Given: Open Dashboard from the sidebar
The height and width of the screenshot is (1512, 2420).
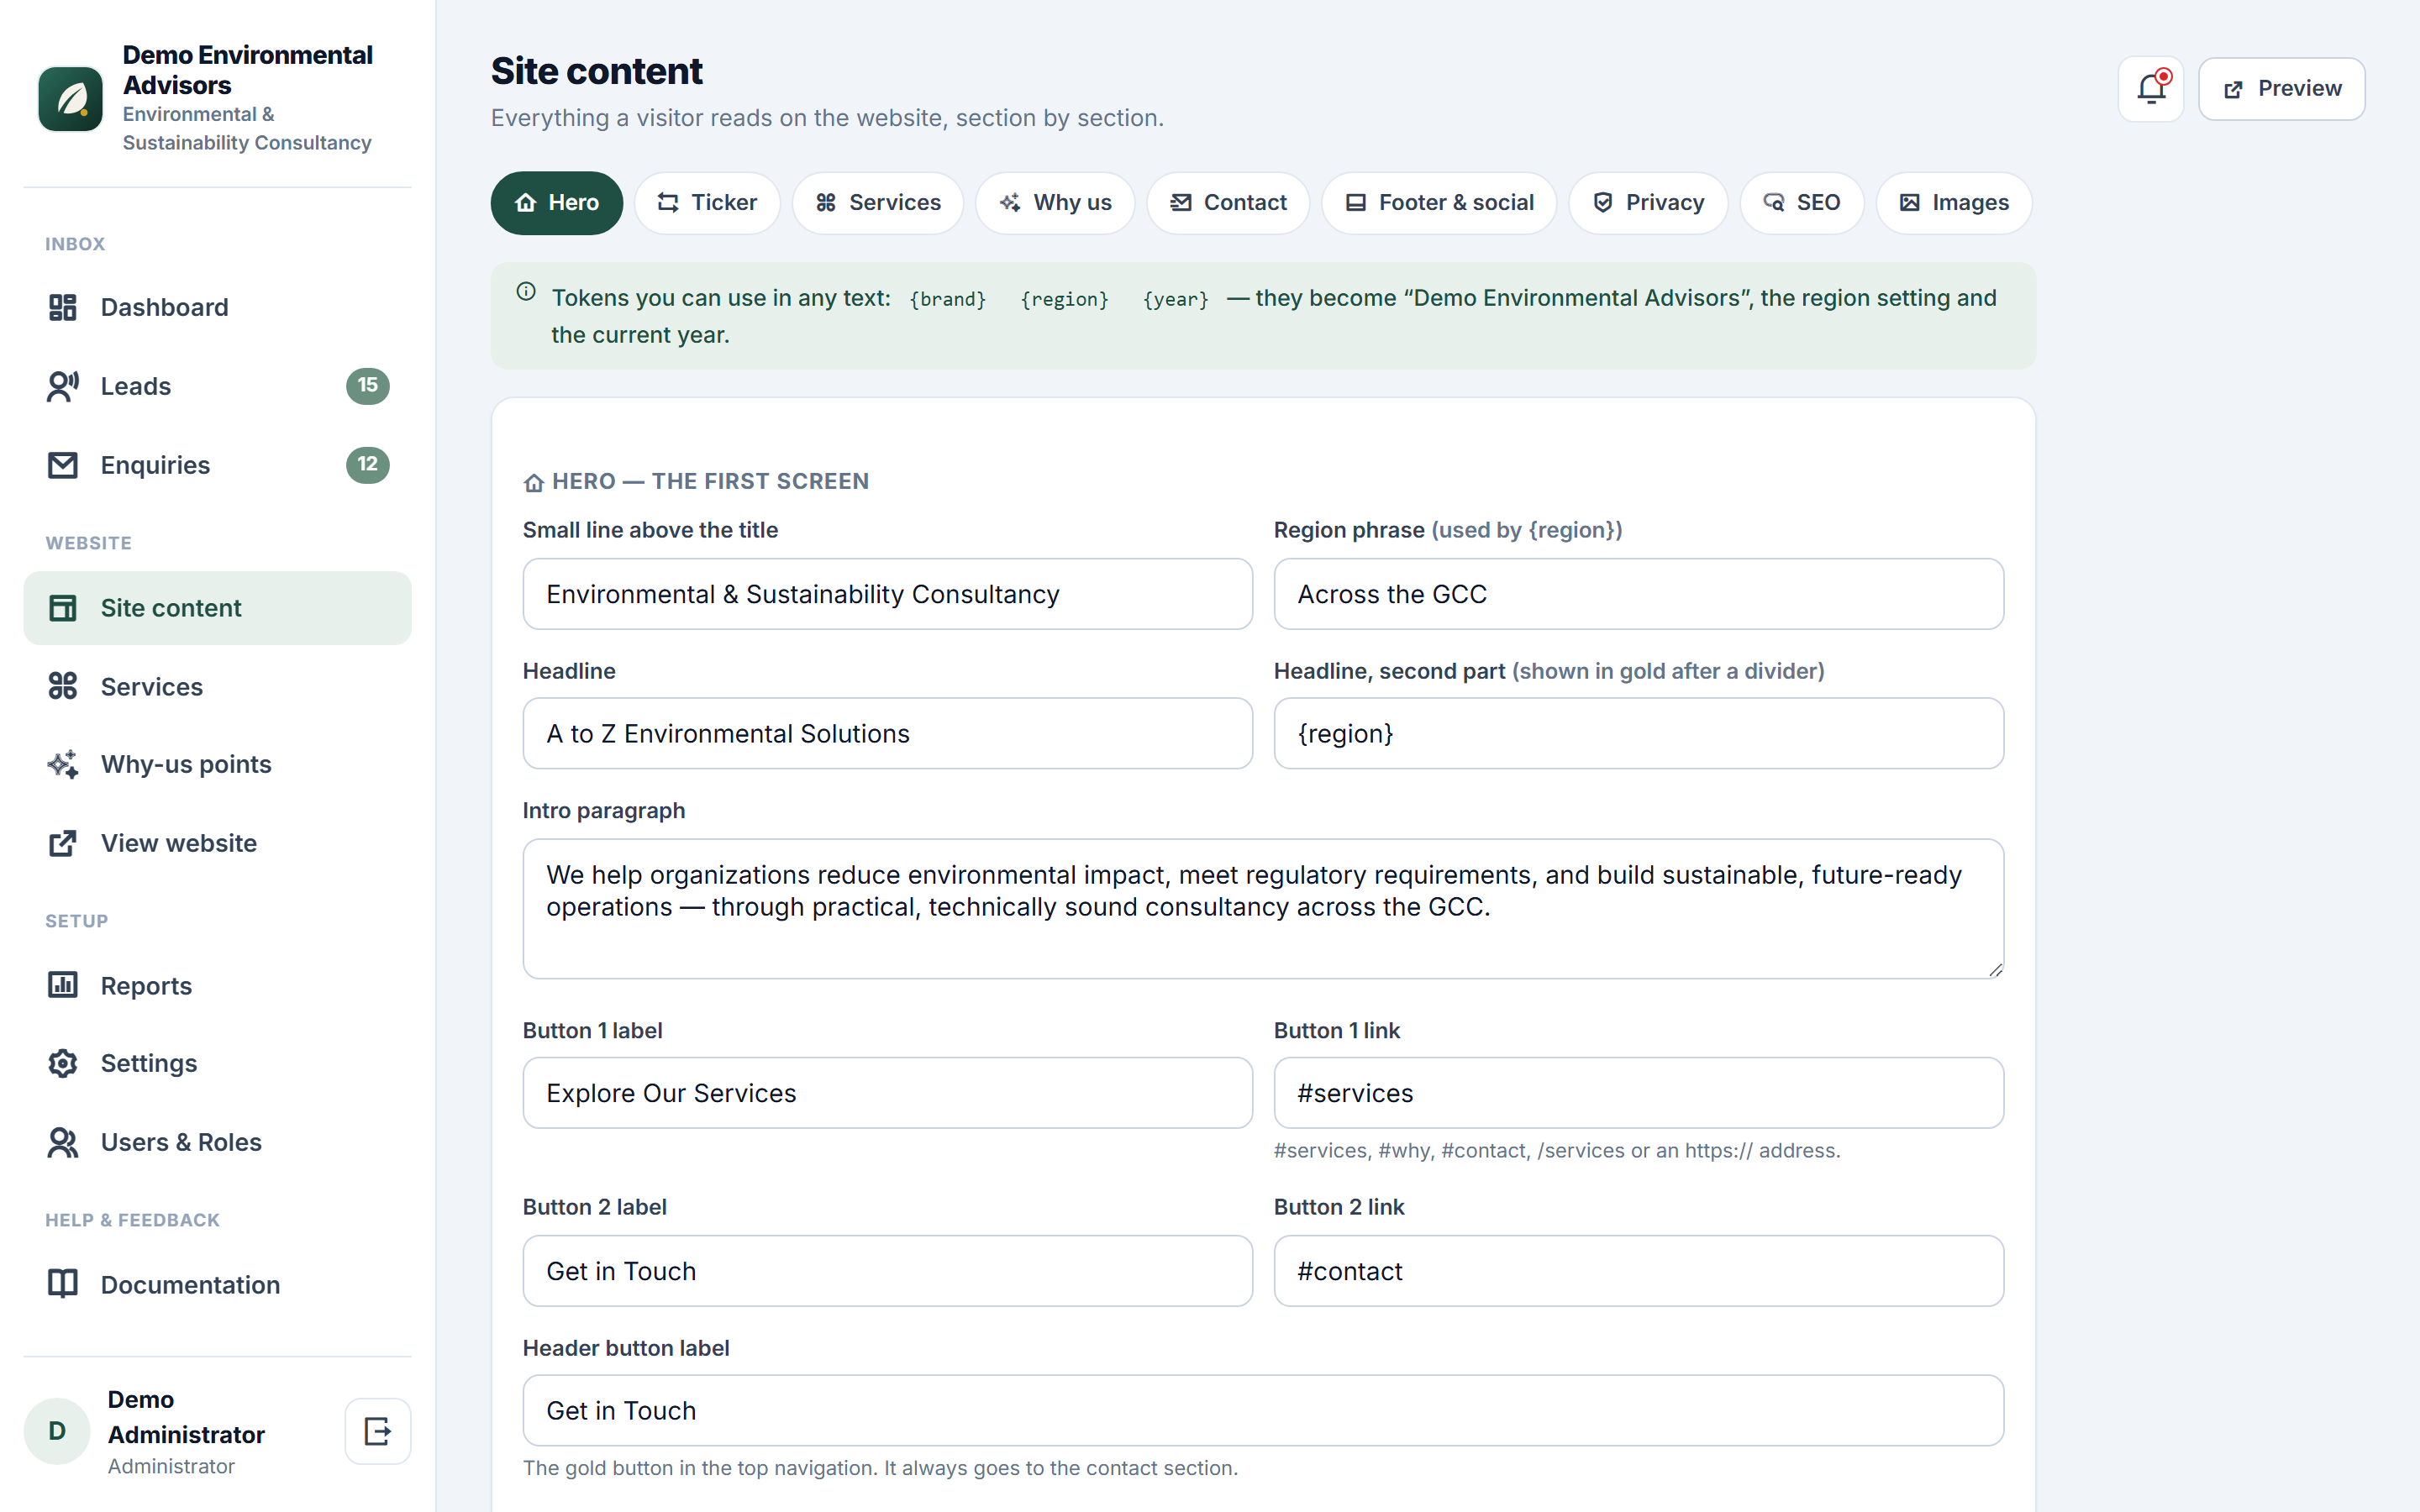Looking at the screenshot, I should point(217,307).
